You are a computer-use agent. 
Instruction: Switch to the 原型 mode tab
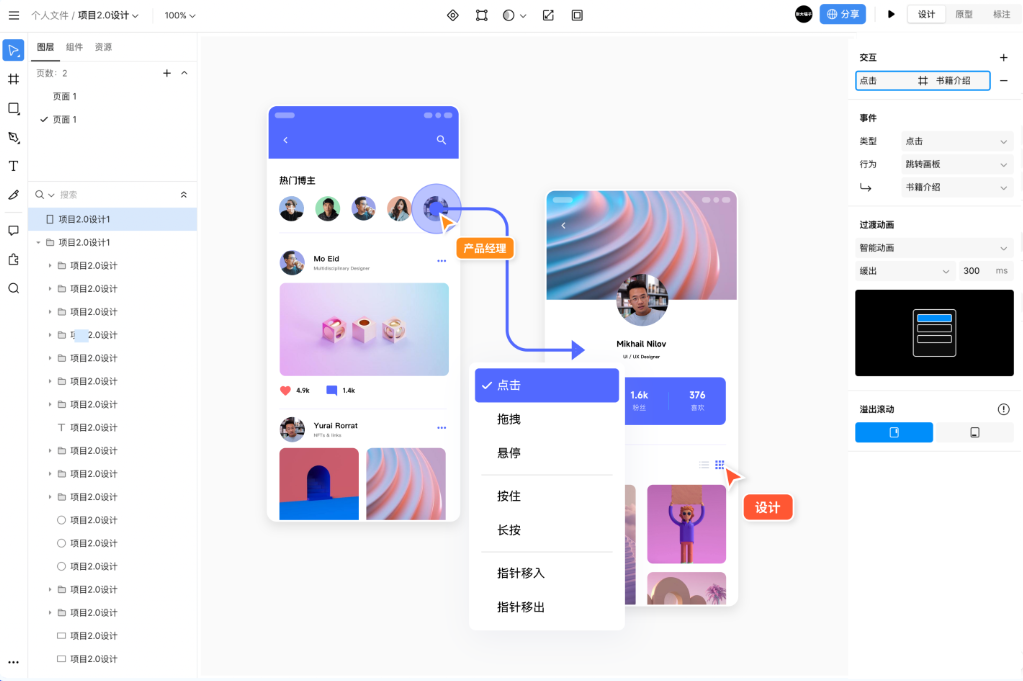pyautogui.click(x=964, y=14)
